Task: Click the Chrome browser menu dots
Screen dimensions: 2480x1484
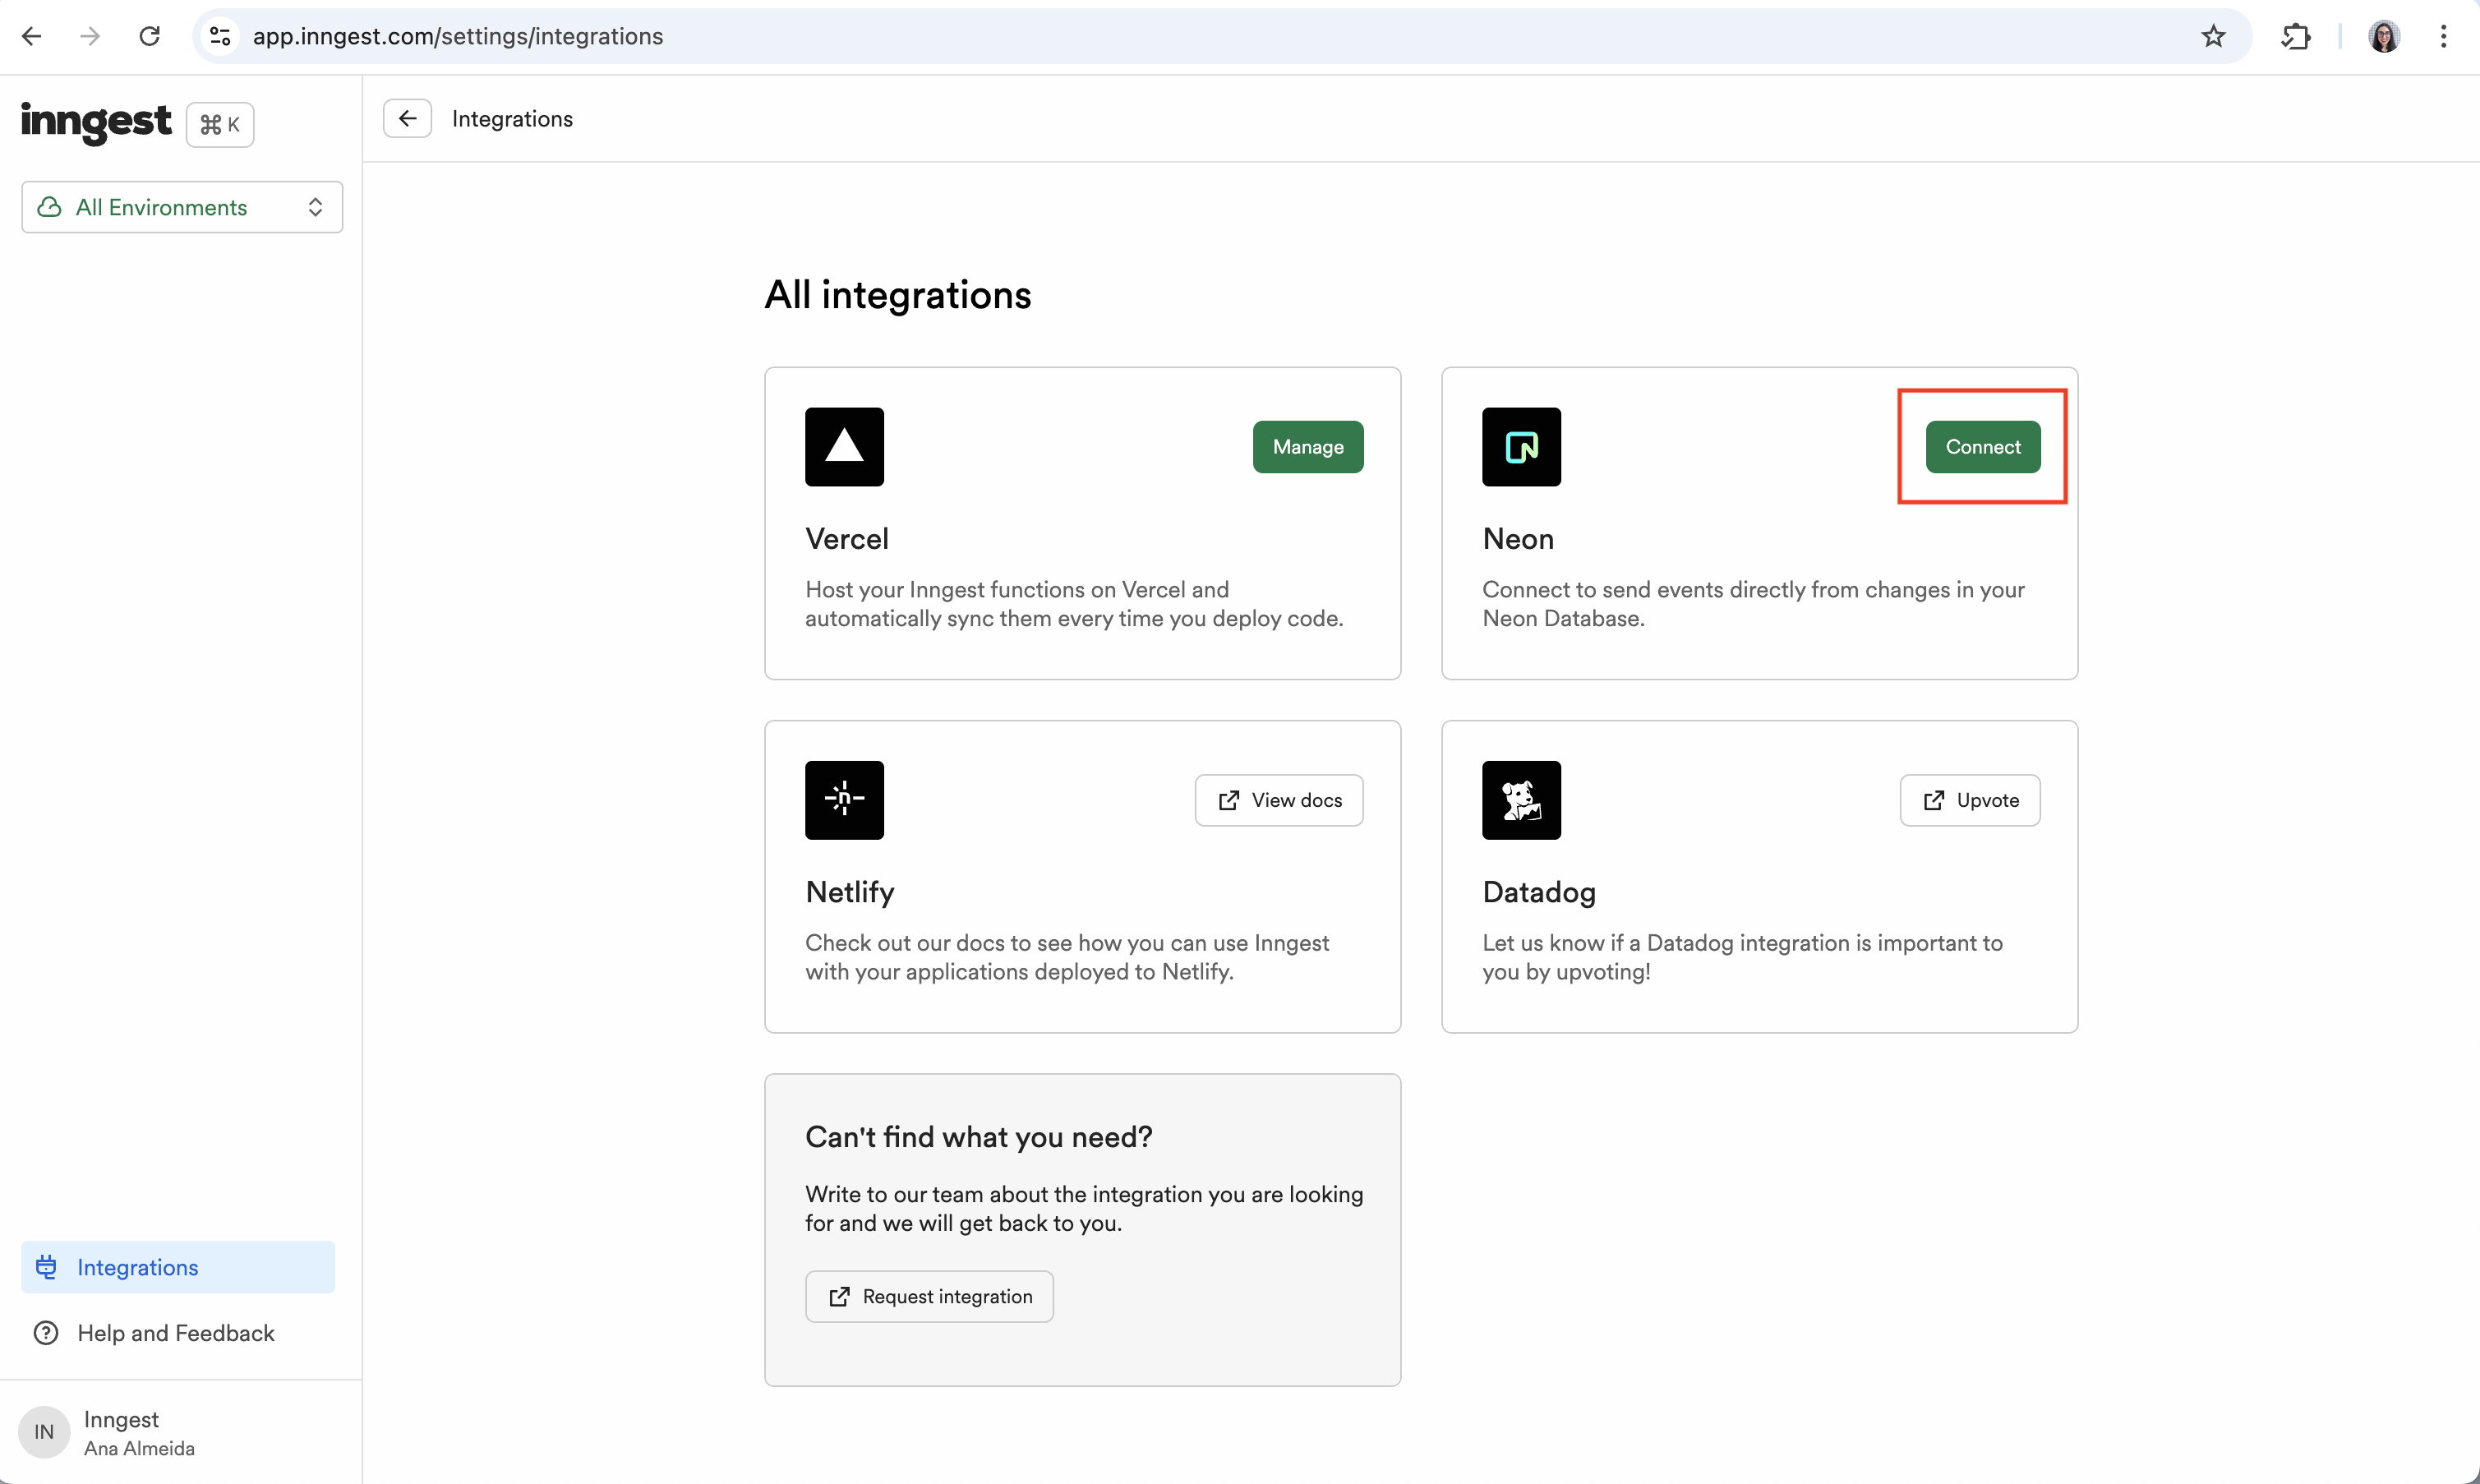Action: point(2443,37)
